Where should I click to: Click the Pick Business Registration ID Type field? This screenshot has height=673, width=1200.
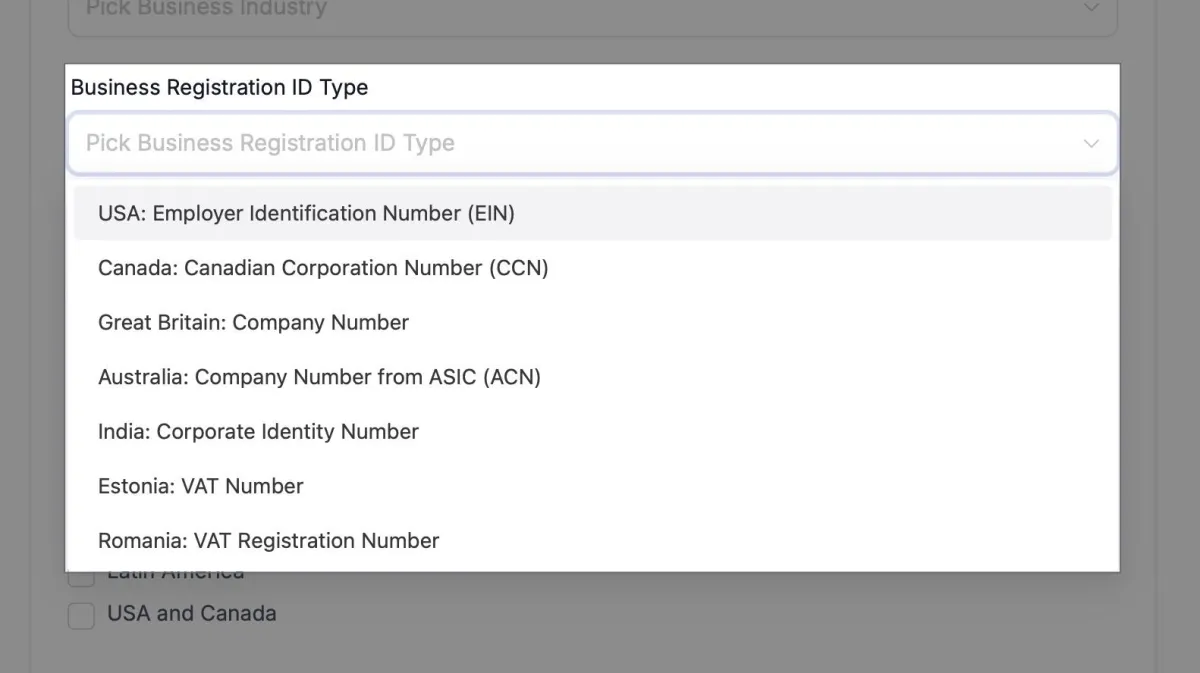click(592, 143)
